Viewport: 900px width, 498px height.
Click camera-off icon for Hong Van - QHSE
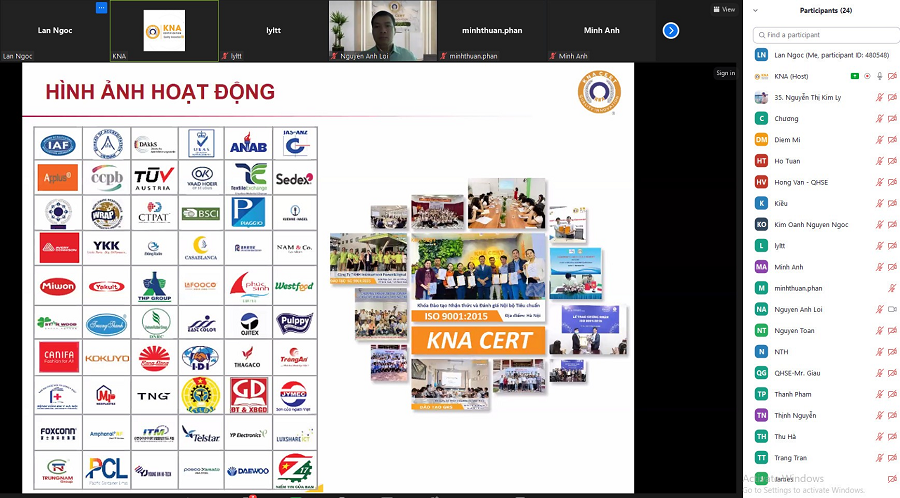pyautogui.click(x=892, y=182)
